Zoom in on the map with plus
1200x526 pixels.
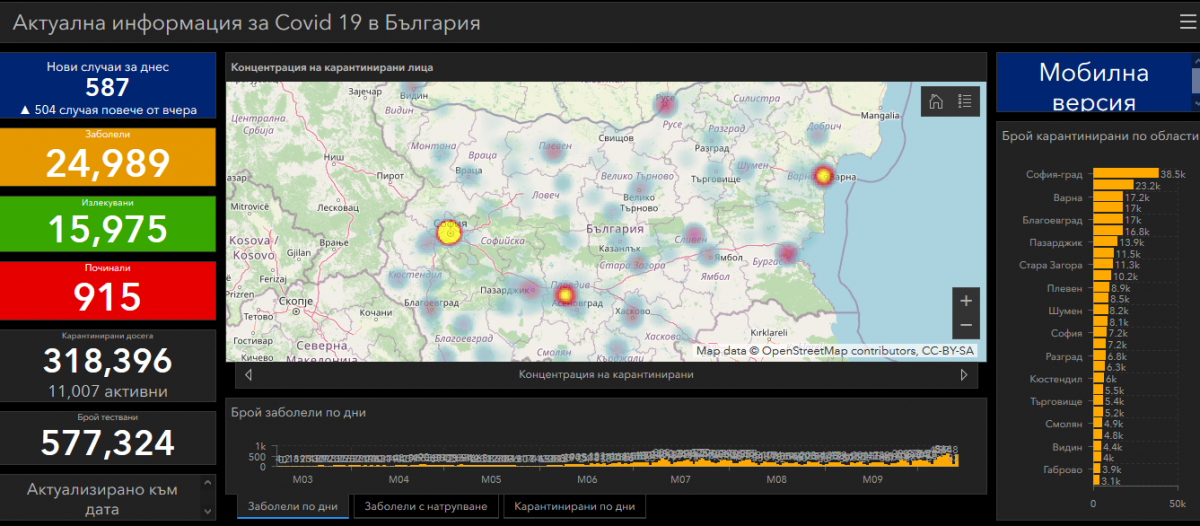(x=966, y=300)
